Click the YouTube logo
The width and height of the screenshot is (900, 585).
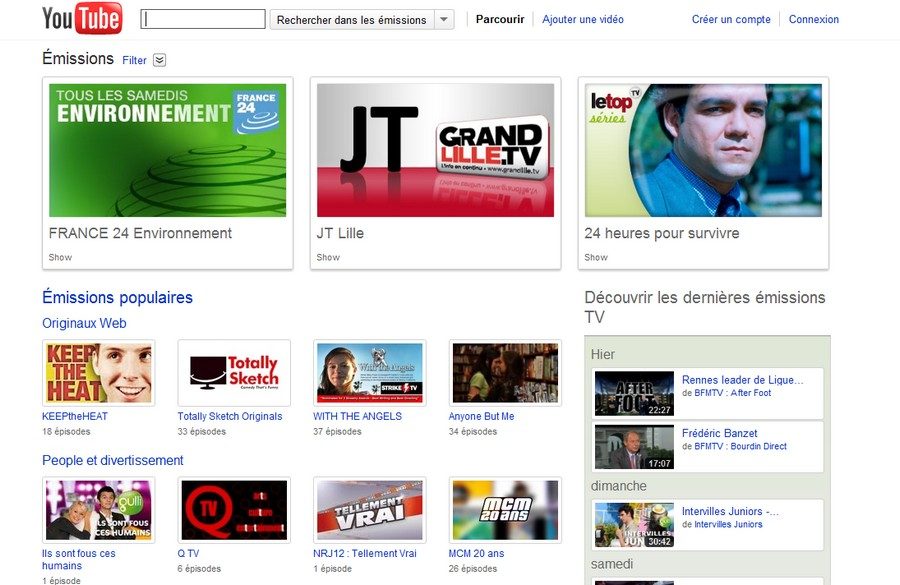82,19
